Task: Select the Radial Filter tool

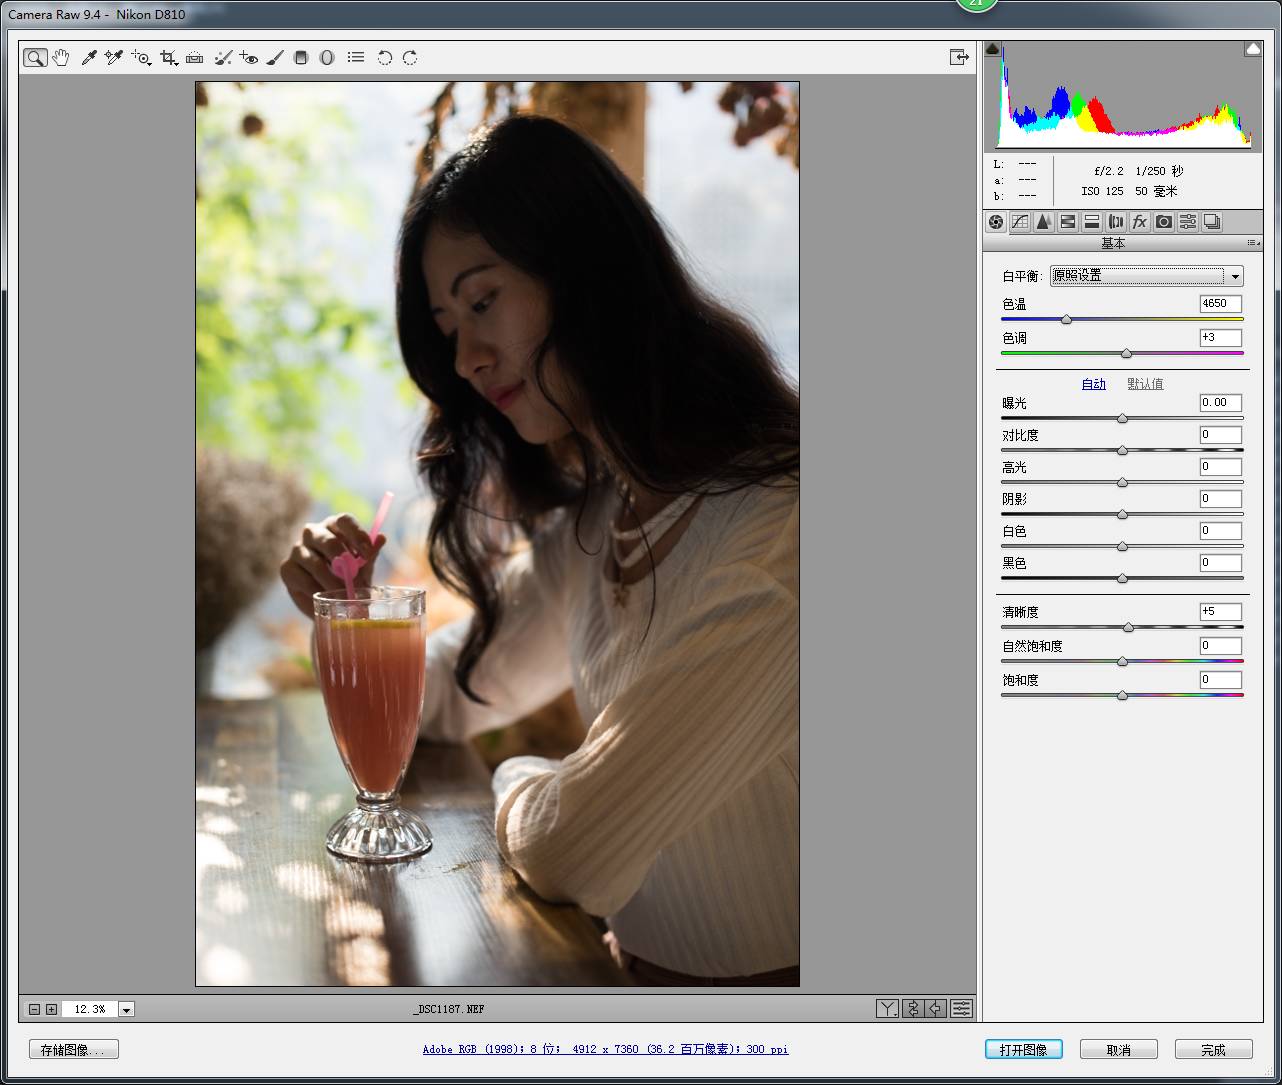Action: pyautogui.click(x=327, y=58)
